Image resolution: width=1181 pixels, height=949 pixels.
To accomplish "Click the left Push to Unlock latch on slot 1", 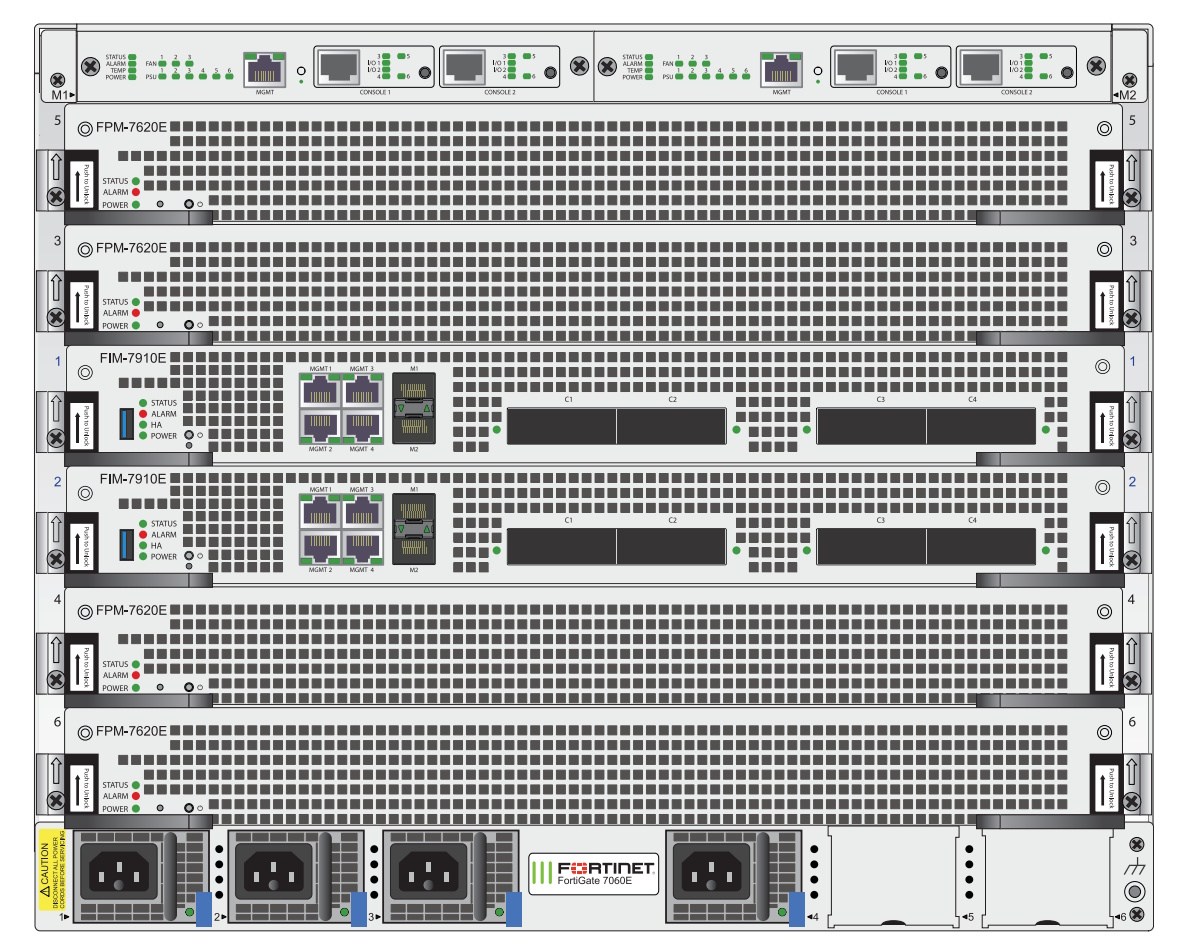I will [81, 426].
